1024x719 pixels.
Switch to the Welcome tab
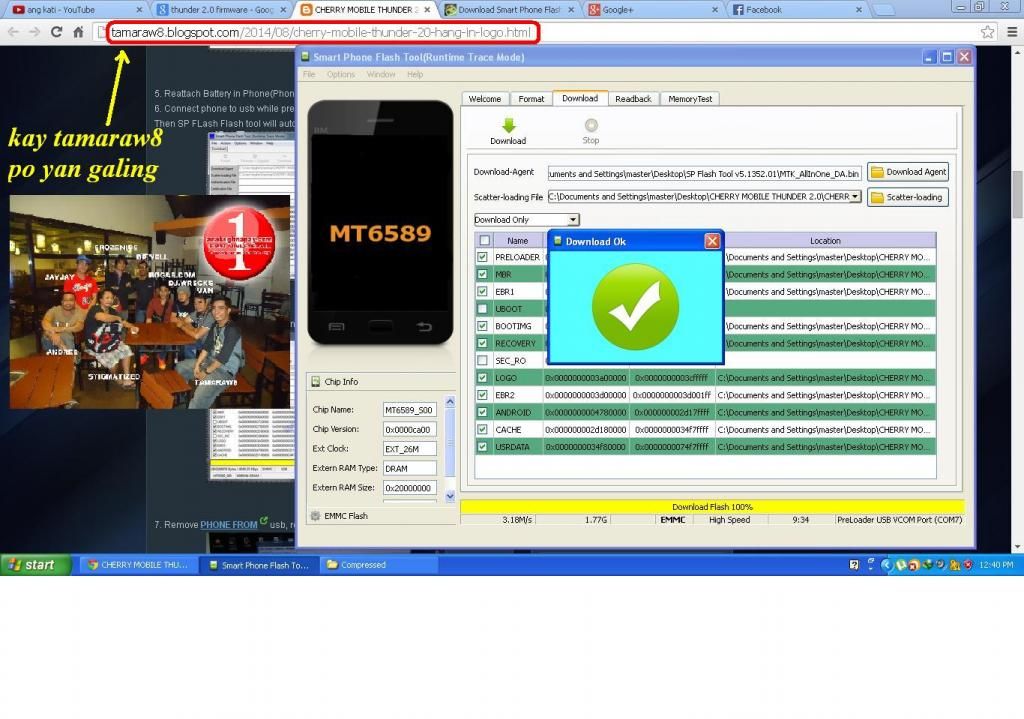485,99
